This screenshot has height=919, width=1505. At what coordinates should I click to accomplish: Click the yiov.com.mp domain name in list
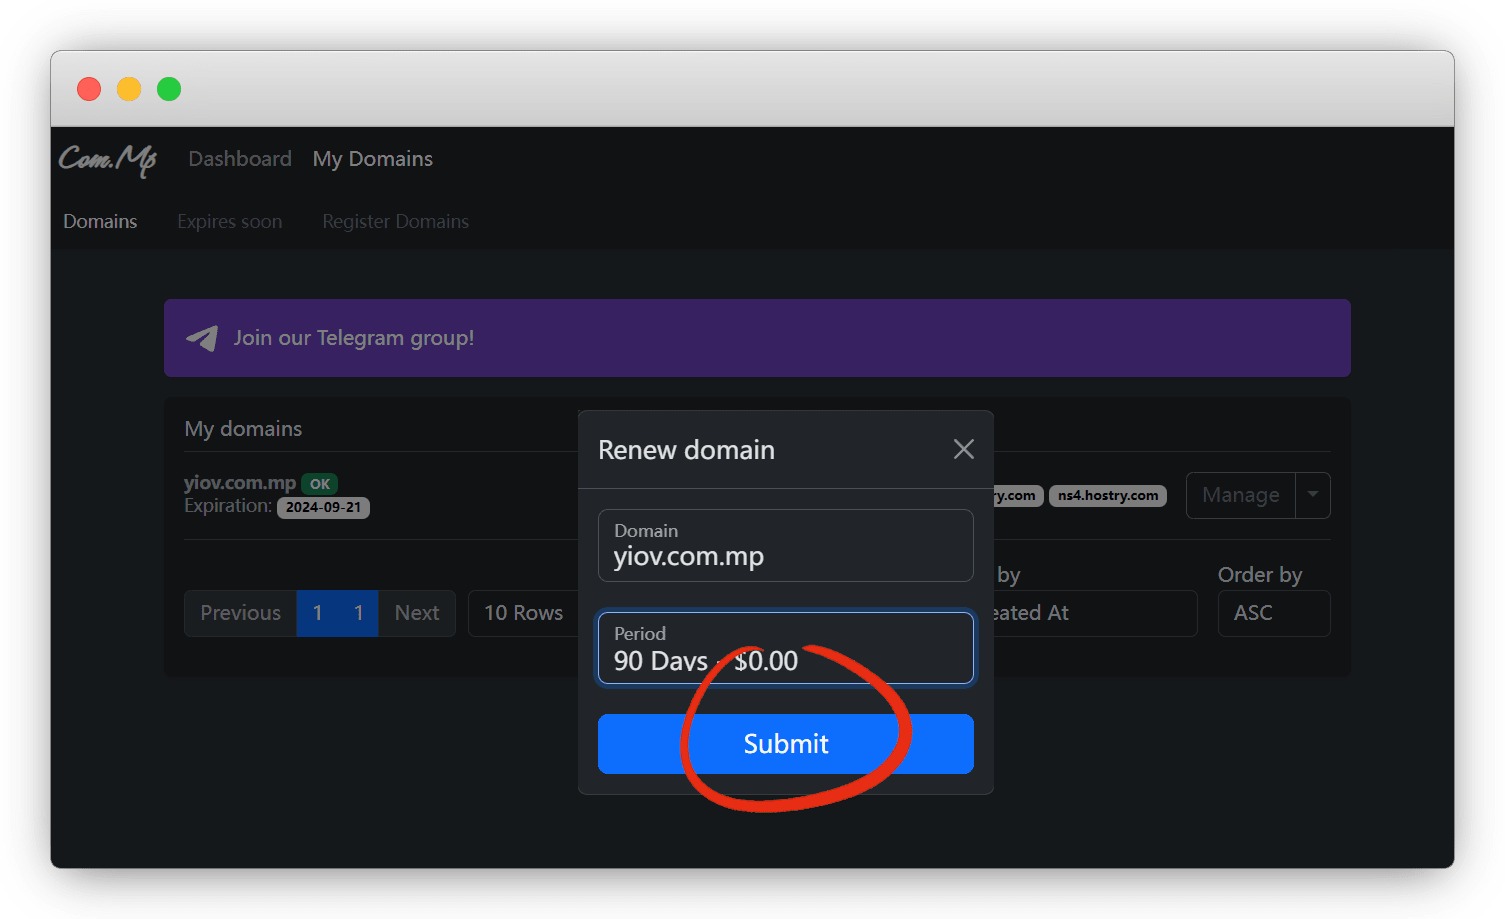[240, 483]
